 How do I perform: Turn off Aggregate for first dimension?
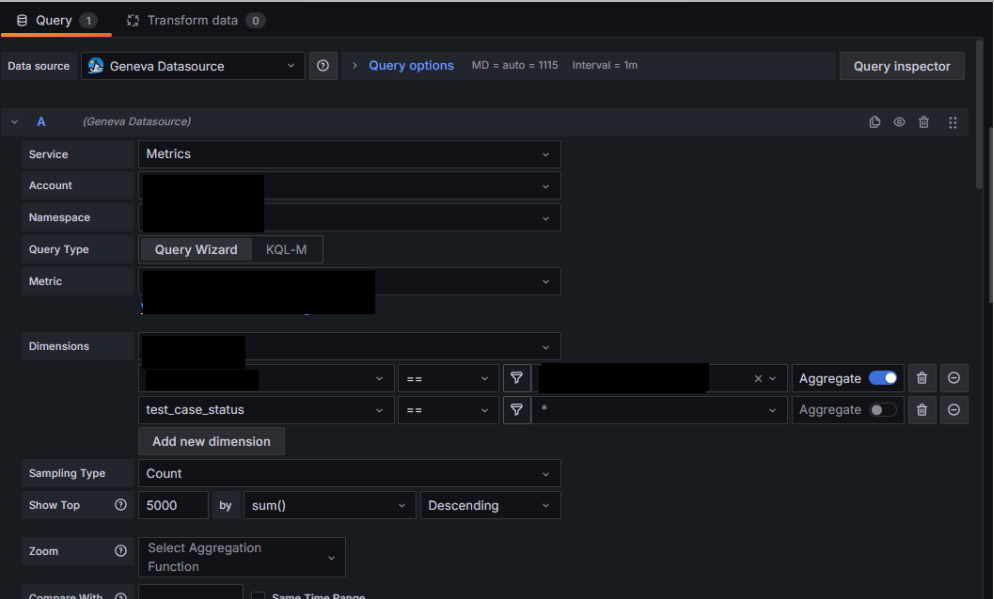(x=882, y=378)
